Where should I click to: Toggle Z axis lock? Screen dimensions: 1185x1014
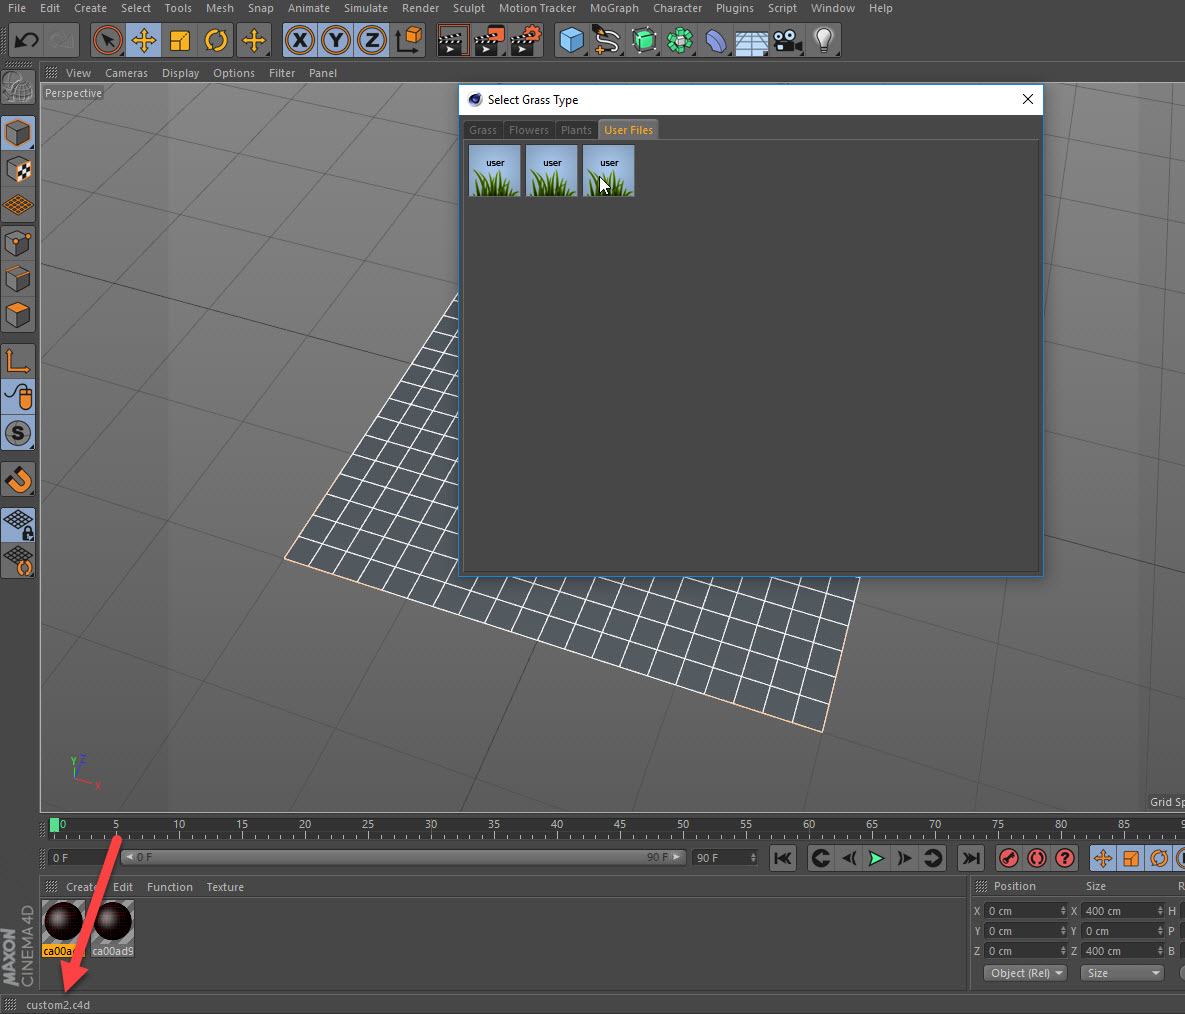pyautogui.click(x=372, y=40)
